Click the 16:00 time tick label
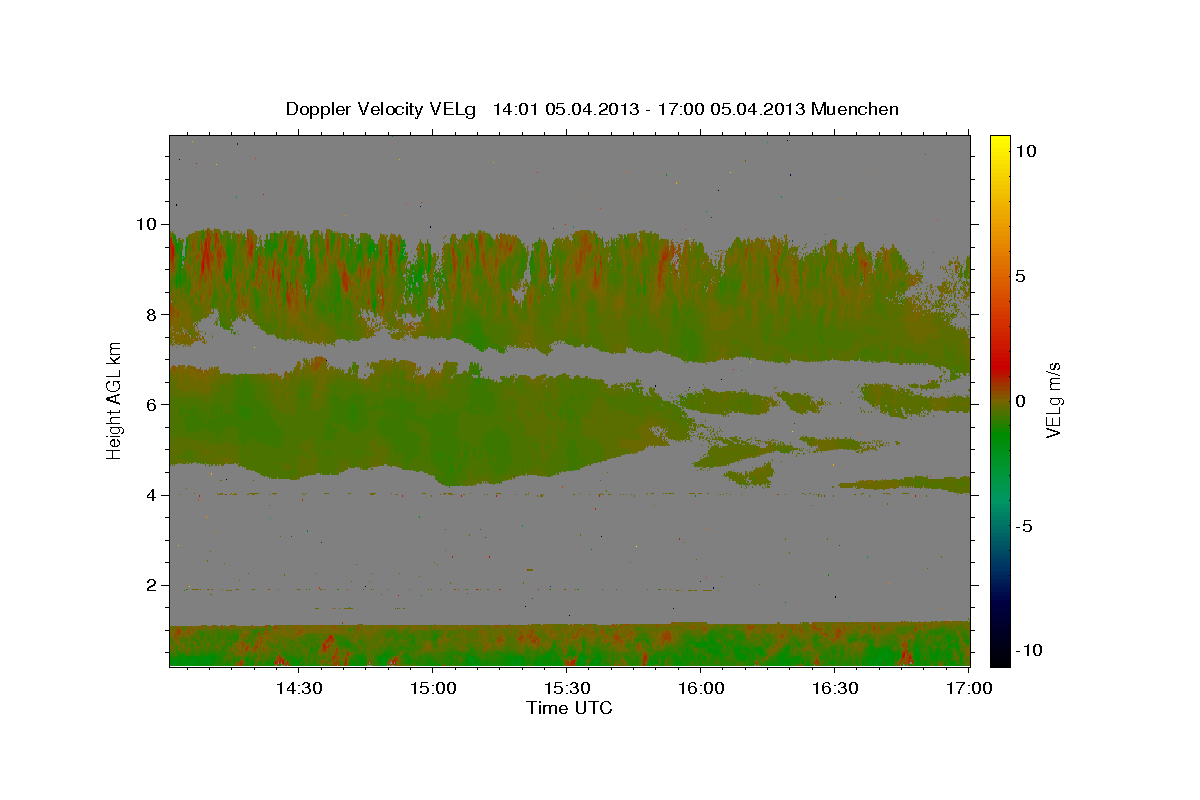 click(701, 689)
